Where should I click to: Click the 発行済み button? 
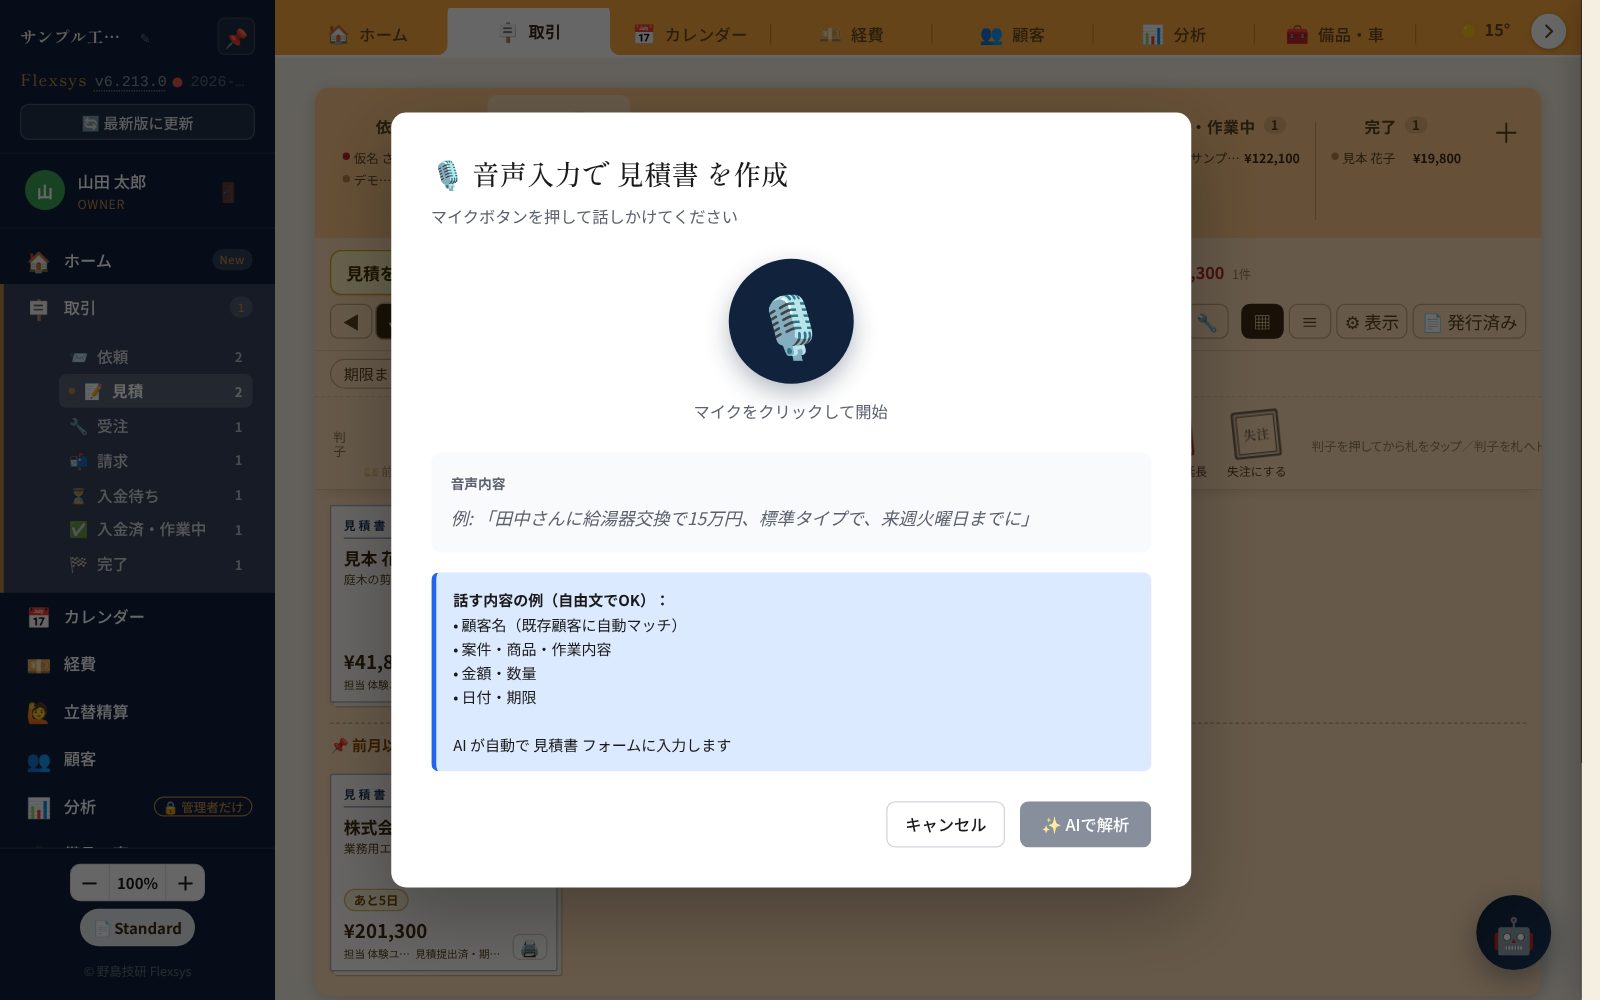point(1469,322)
